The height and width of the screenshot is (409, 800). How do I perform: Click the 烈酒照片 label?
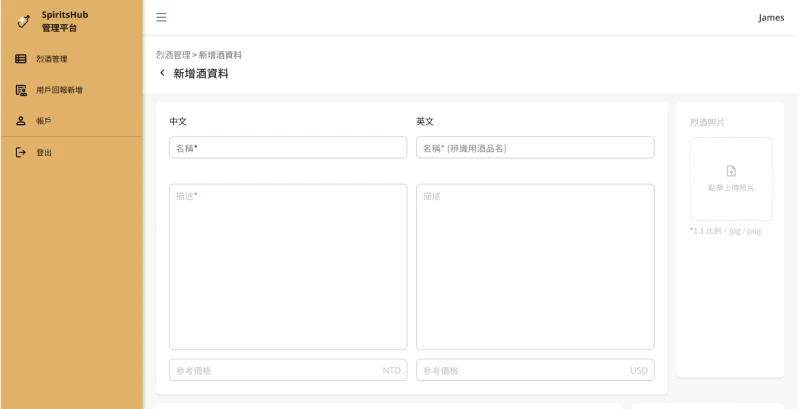coord(707,122)
